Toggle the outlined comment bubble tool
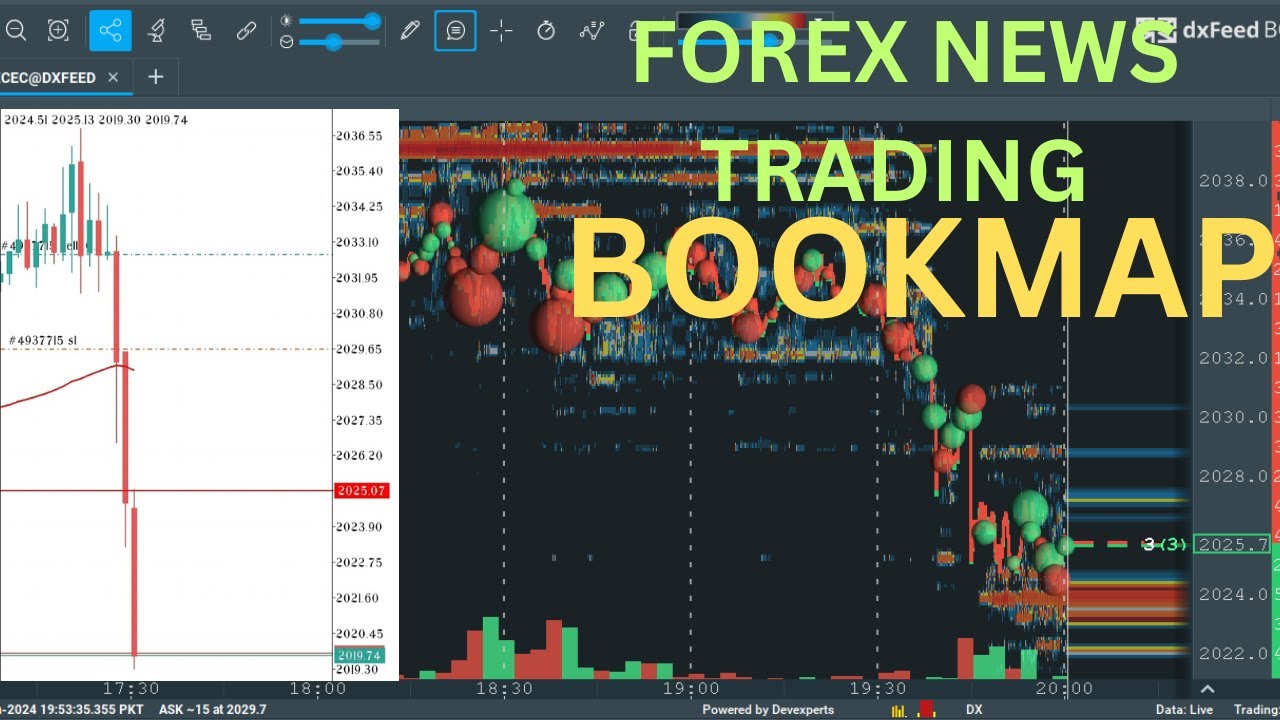 [x=455, y=31]
